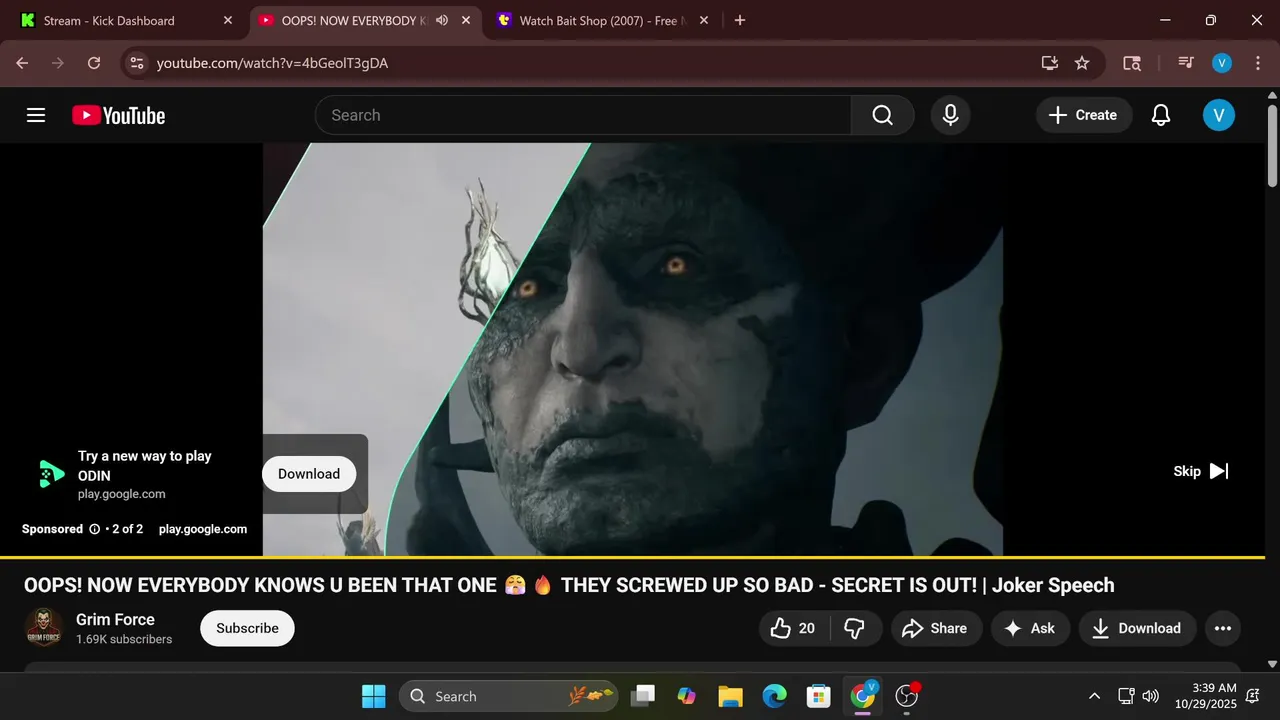Click the ad video frame

(x=632, y=349)
